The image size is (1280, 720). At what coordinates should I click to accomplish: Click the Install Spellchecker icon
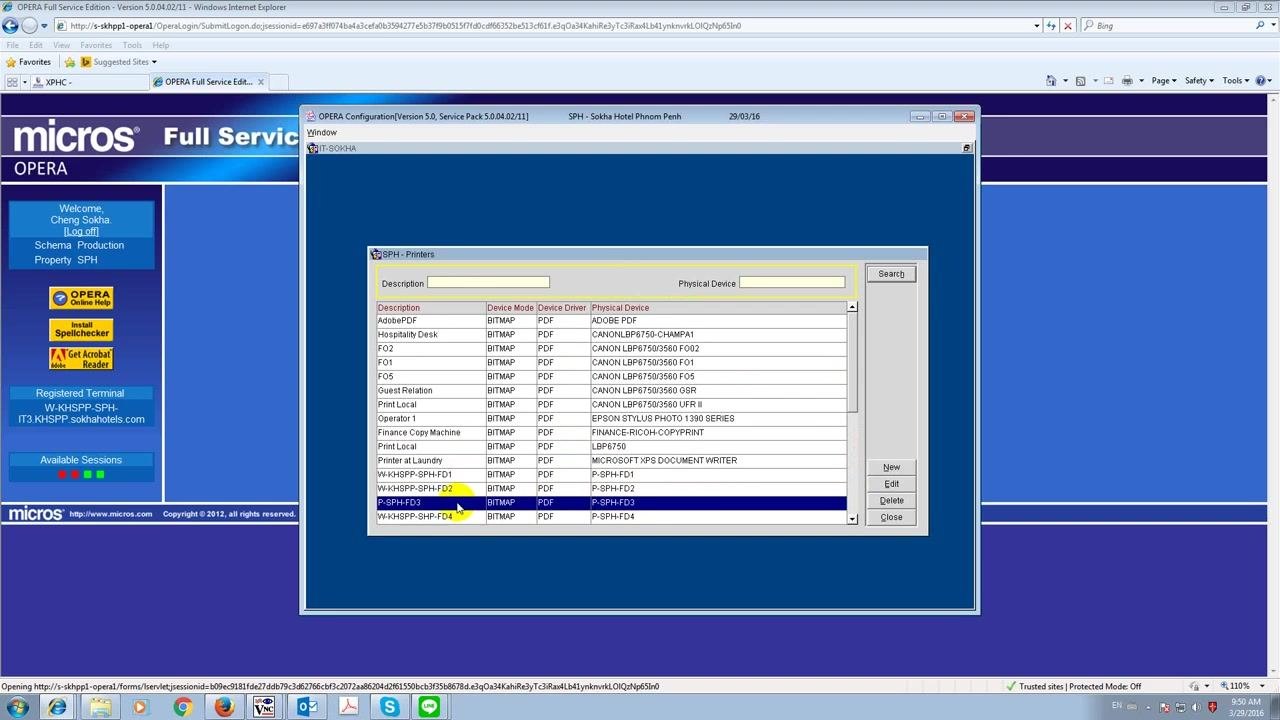pyautogui.click(x=81, y=329)
